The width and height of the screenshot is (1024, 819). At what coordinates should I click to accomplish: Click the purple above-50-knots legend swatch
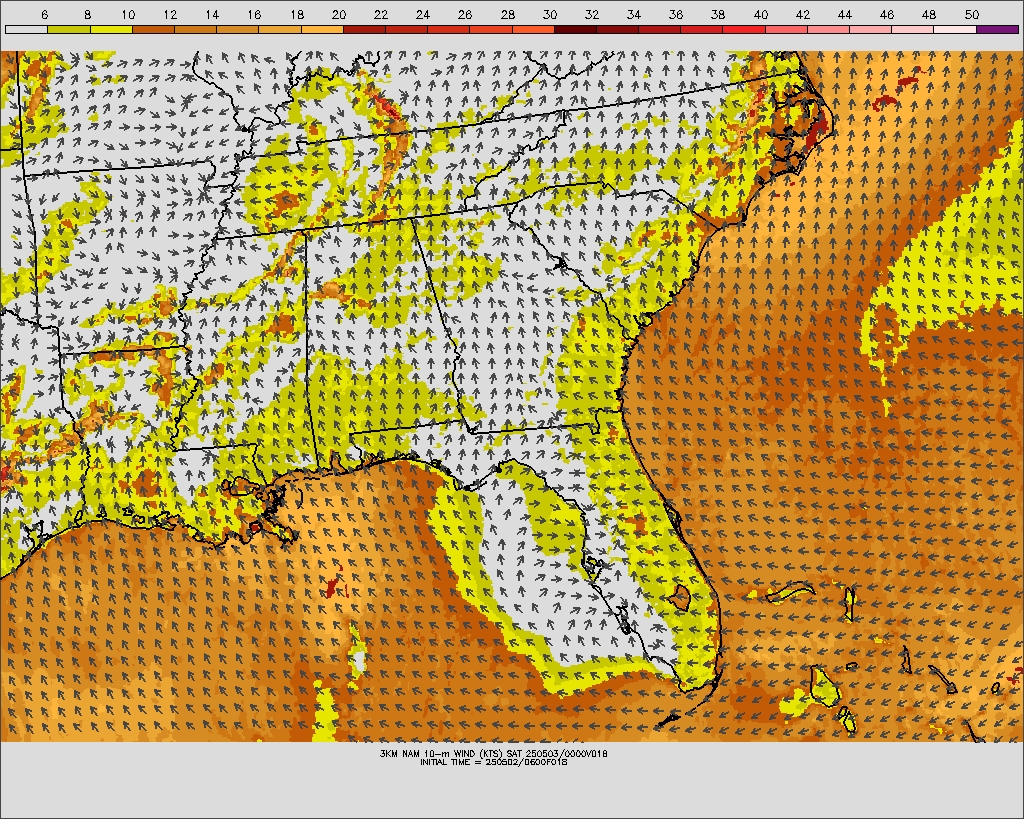click(x=997, y=29)
